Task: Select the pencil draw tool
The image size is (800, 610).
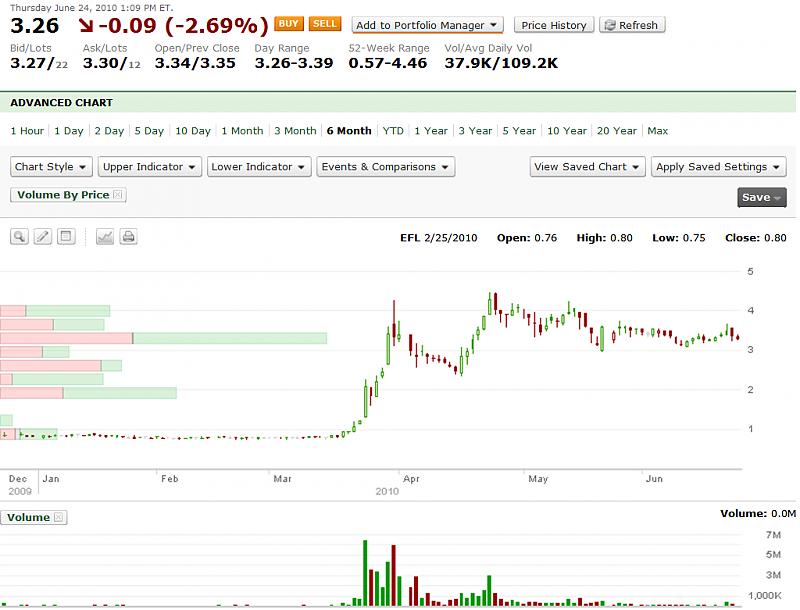Action: [x=43, y=237]
